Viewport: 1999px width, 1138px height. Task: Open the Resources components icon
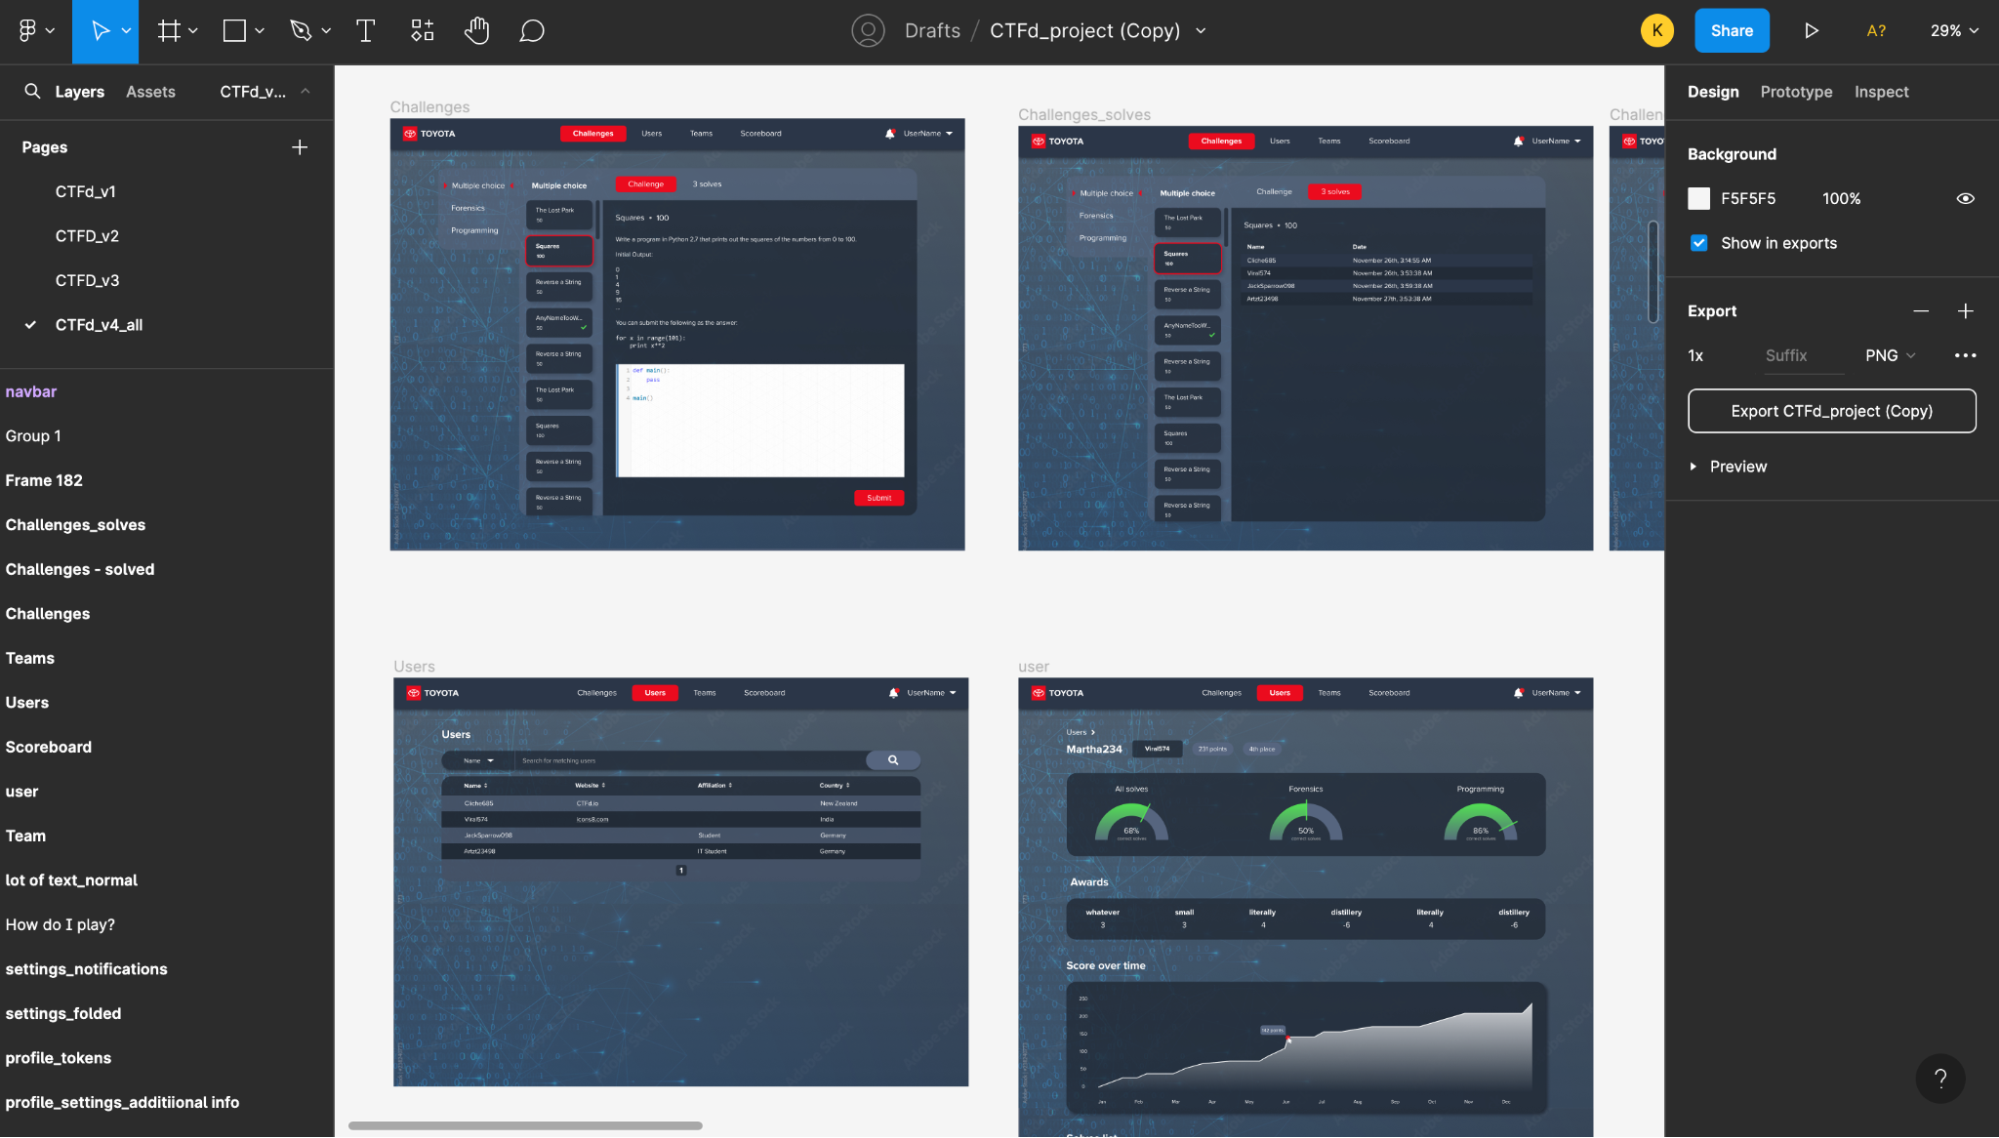pos(422,31)
